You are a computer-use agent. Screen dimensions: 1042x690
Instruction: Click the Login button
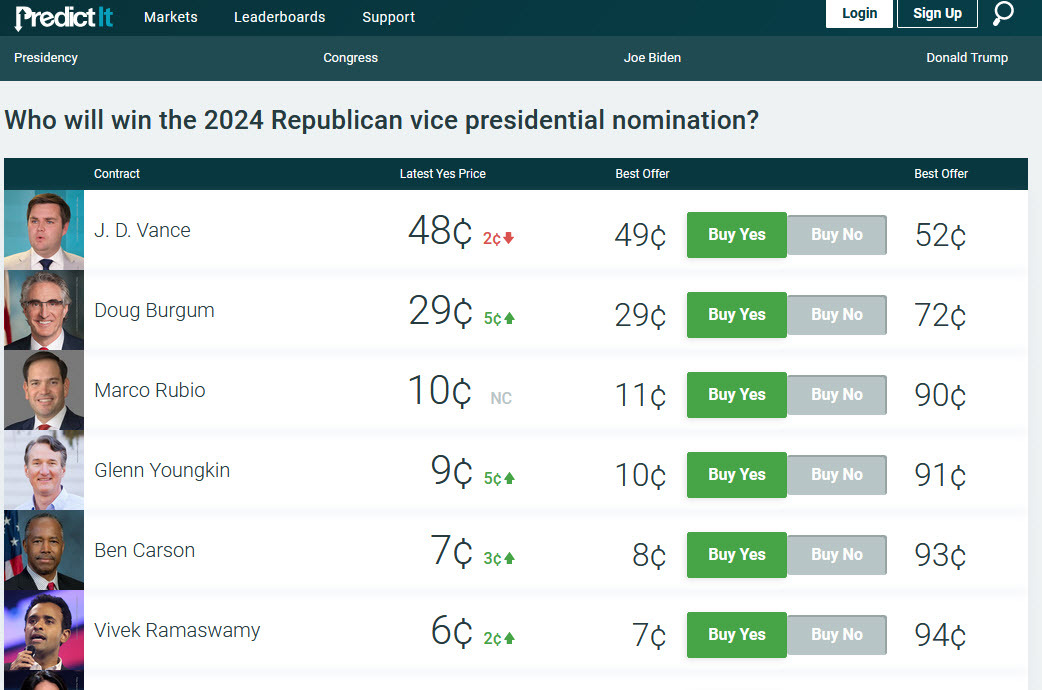tap(859, 14)
